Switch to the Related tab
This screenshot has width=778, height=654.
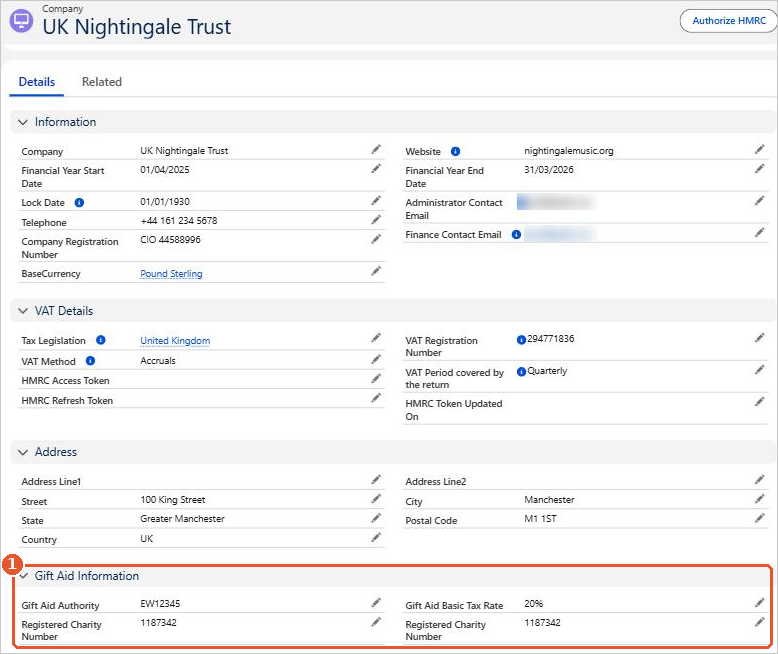click(x=102, y=82)
